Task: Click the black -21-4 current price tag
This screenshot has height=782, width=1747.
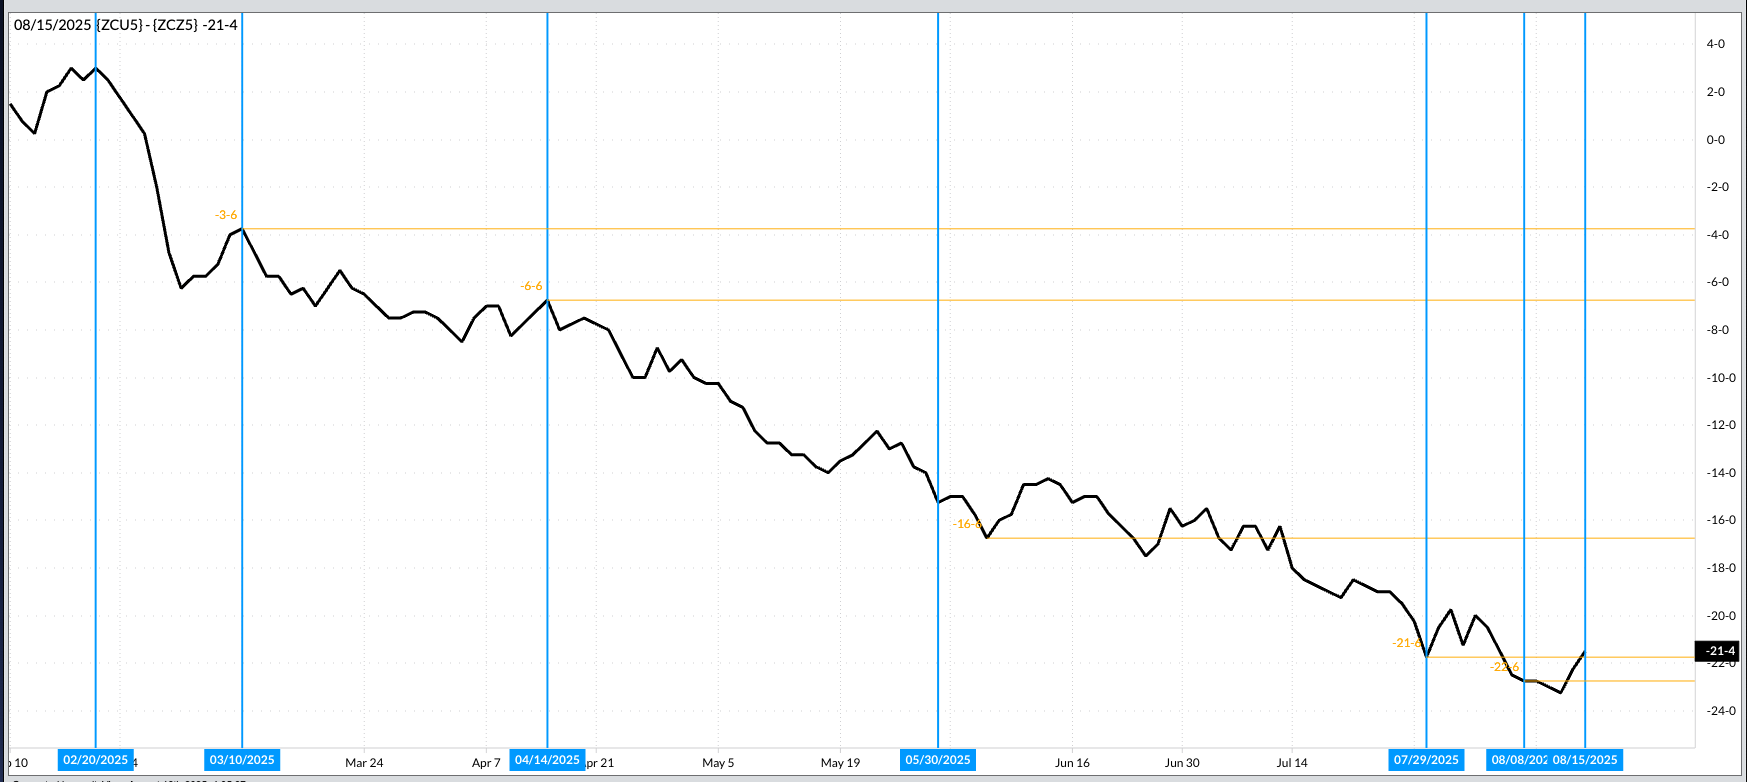Action: click(x=1720, y=651)
